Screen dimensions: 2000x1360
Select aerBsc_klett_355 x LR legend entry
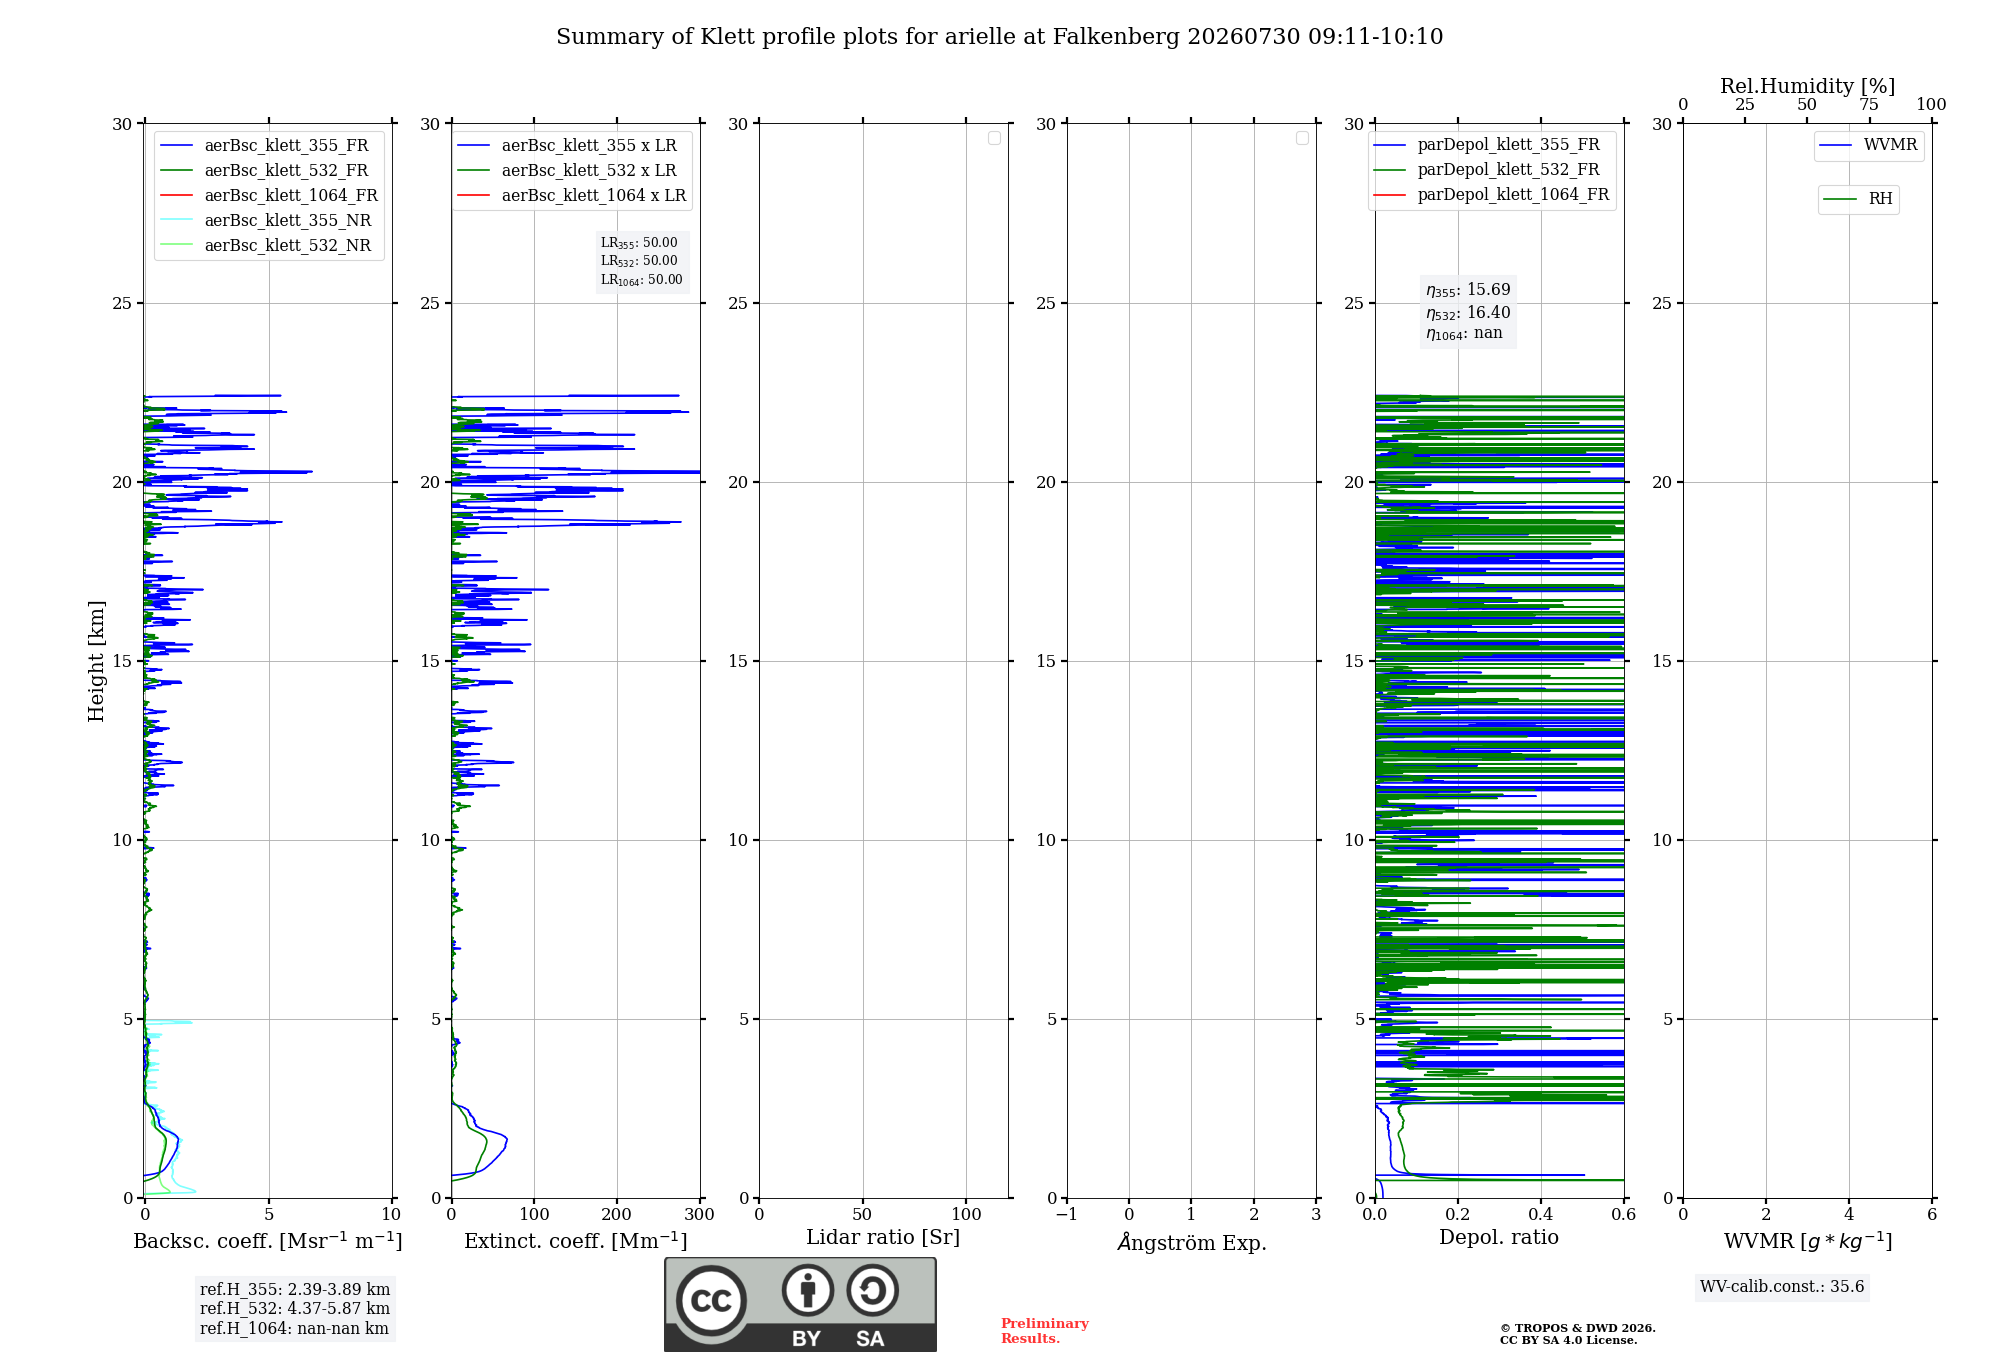(x=569, y=146)
